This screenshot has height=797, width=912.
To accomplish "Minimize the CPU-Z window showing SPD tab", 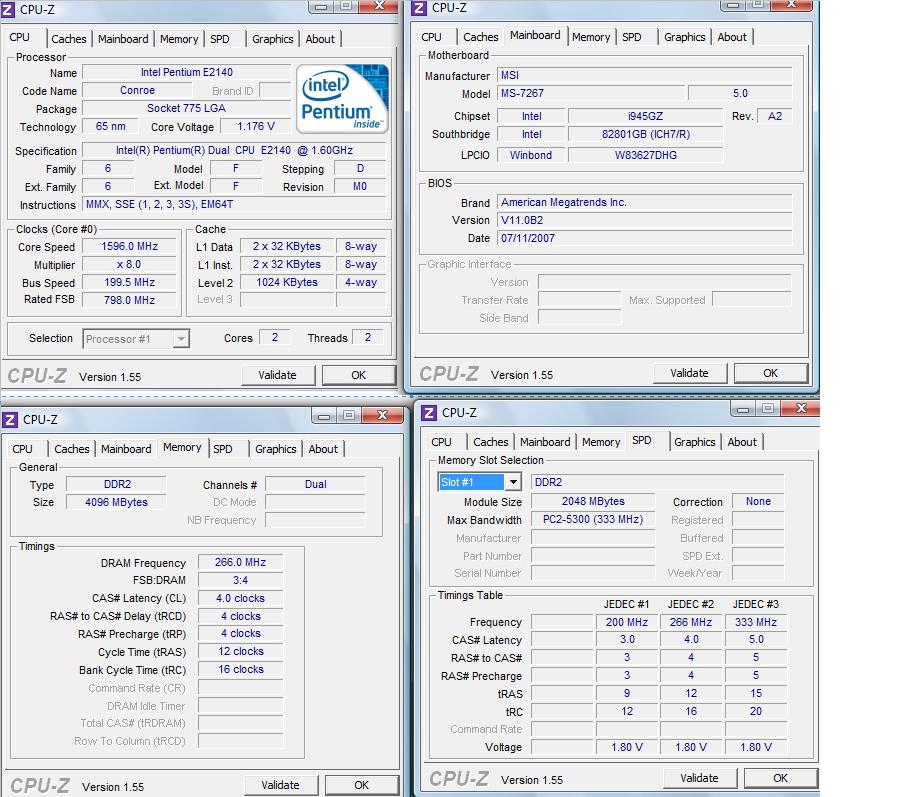I will 741,409.
